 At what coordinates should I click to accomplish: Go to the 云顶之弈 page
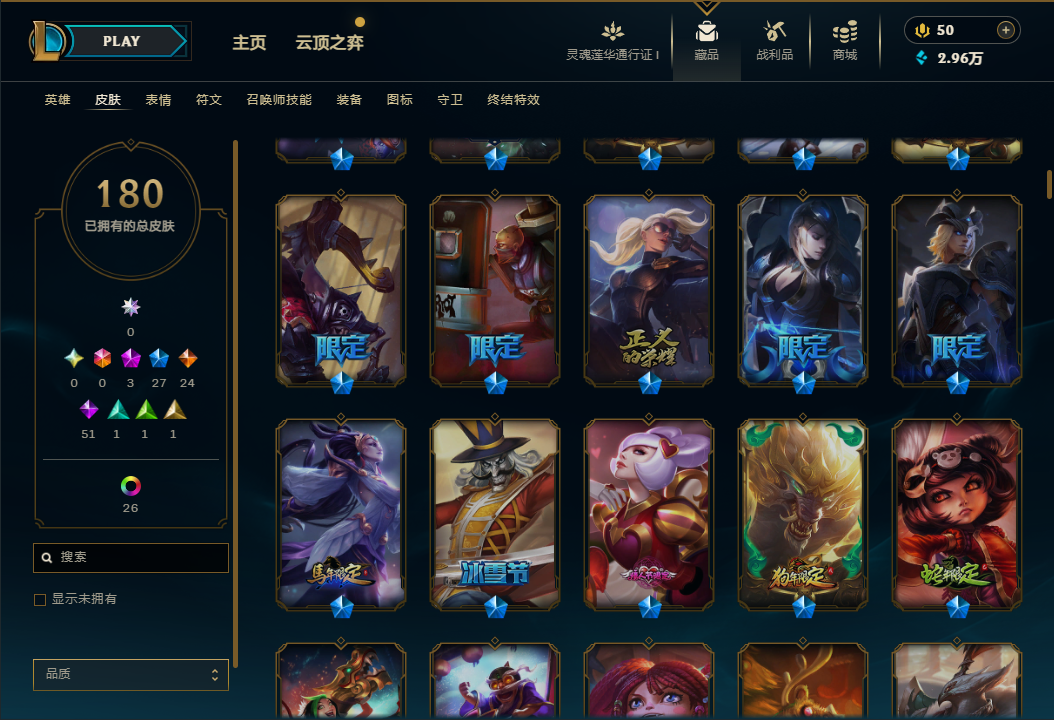pyautogui.click(x=329, y=42)
